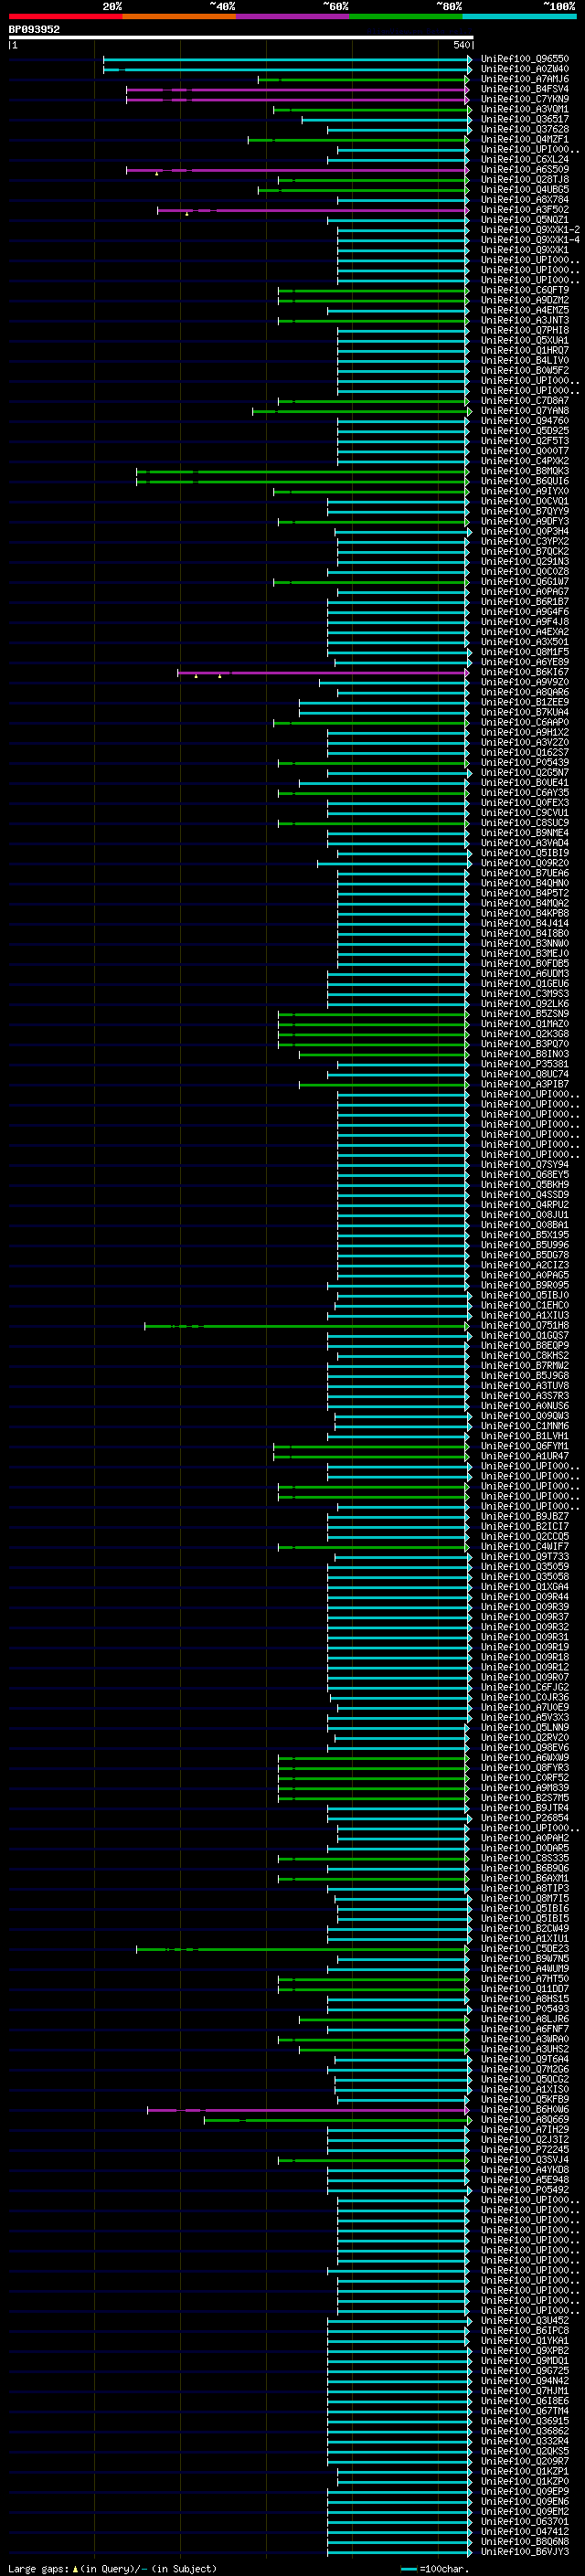Select the UniRef100_Q3U452 label
585x2576 pixels.
pos(524,2320)
